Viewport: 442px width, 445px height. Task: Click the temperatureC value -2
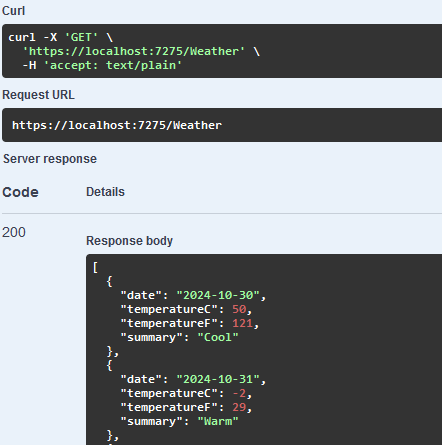239,393
